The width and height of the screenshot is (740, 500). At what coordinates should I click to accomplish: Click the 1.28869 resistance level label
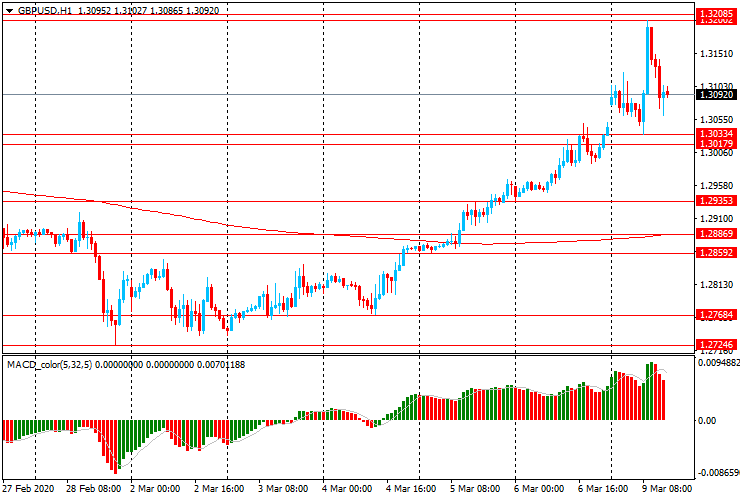click(717, 234)
